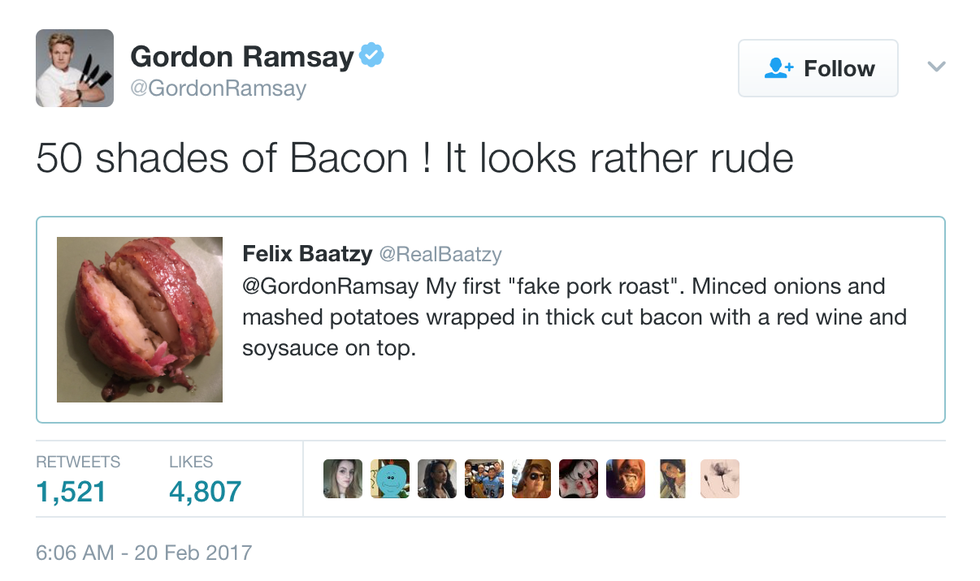The image size is (980, 581).
Task: Open the bacon roast photo thumbnail
Action: (140, 320)
